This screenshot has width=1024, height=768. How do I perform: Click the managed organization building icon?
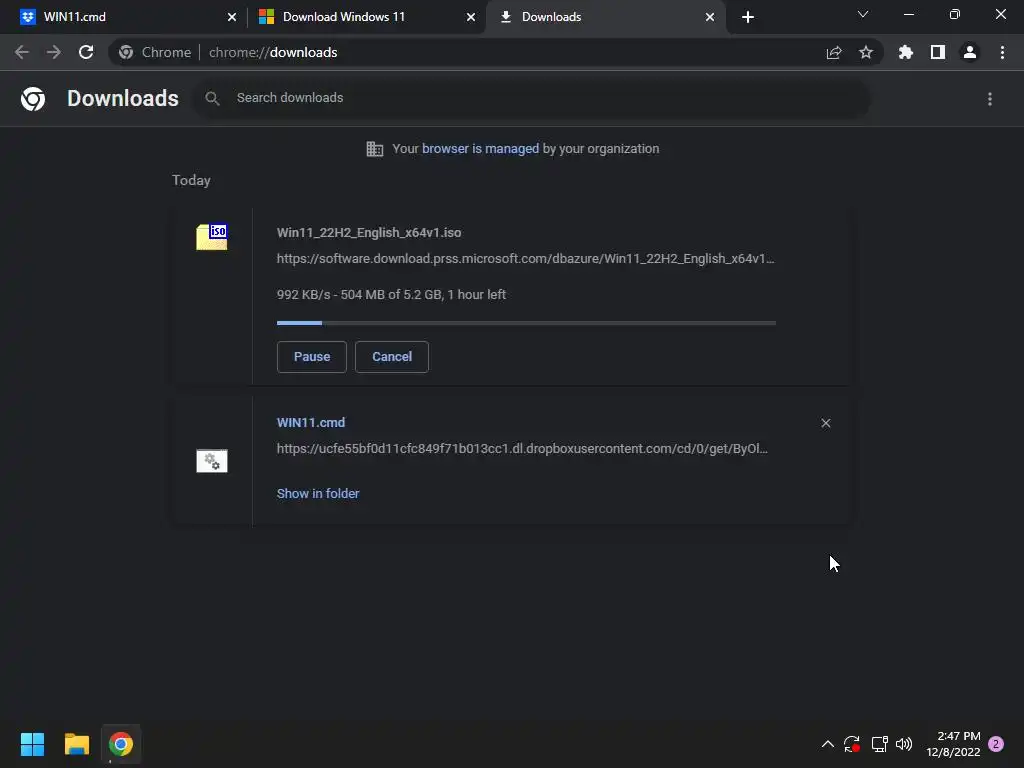point(375,149)
